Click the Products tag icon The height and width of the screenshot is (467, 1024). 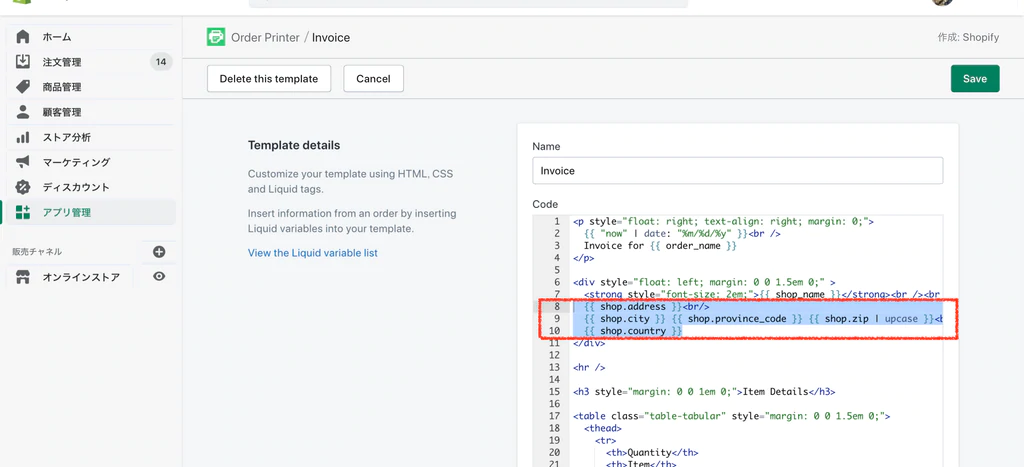coord(23,87)
